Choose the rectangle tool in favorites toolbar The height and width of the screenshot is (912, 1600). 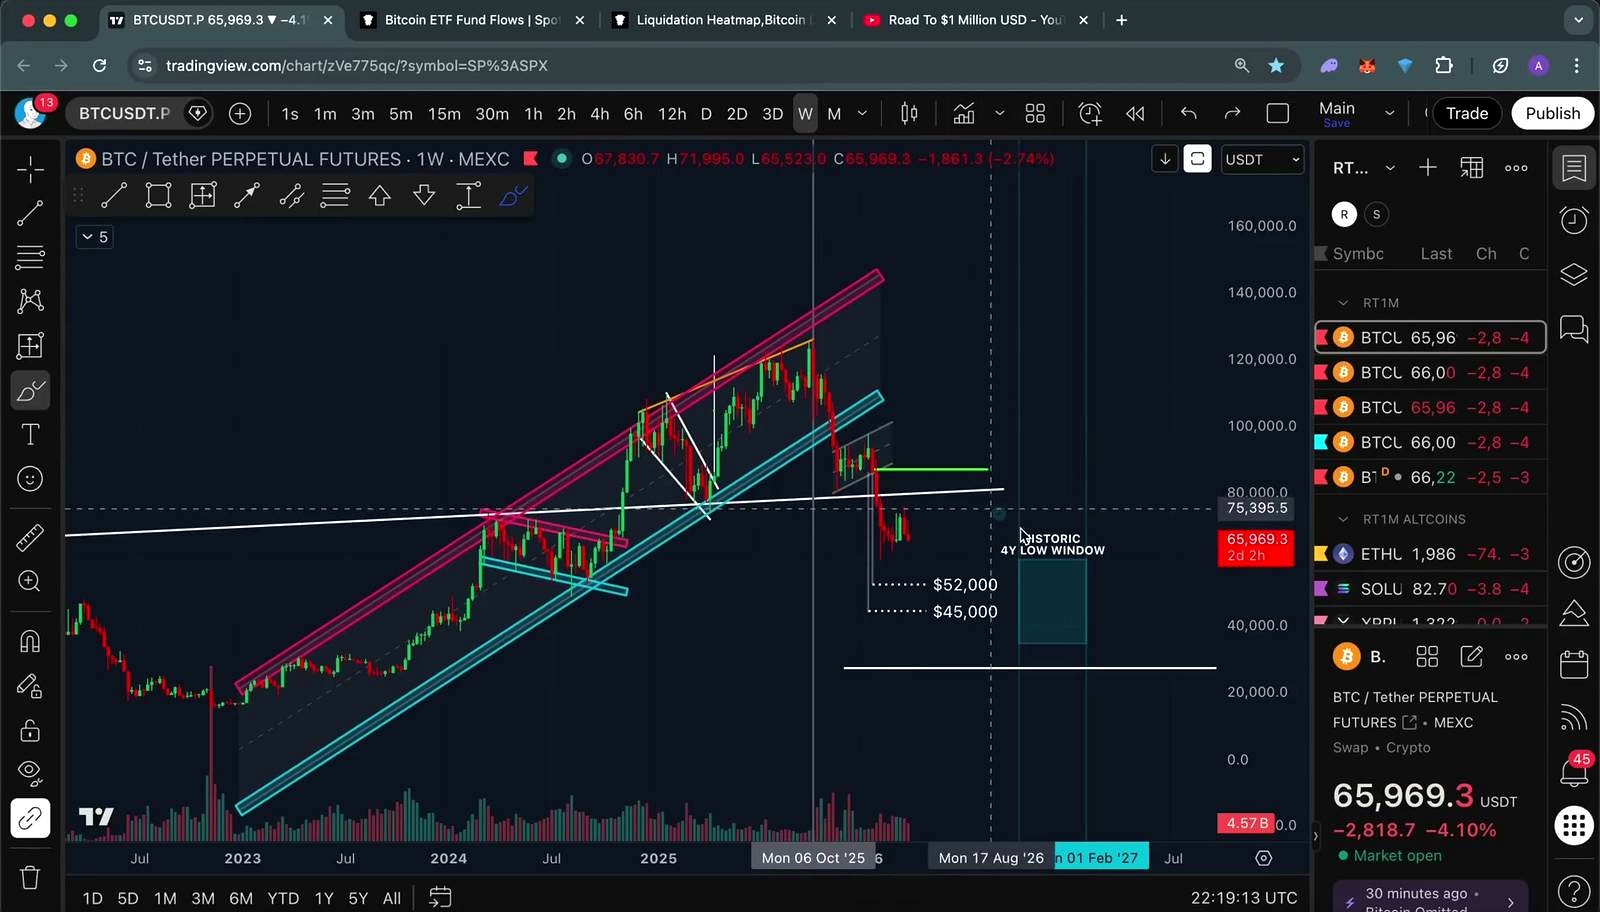pos(158,195)
